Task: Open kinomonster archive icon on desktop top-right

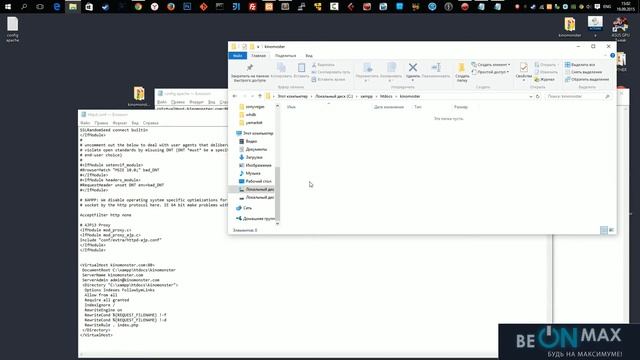Action: (x=570, y=27)
